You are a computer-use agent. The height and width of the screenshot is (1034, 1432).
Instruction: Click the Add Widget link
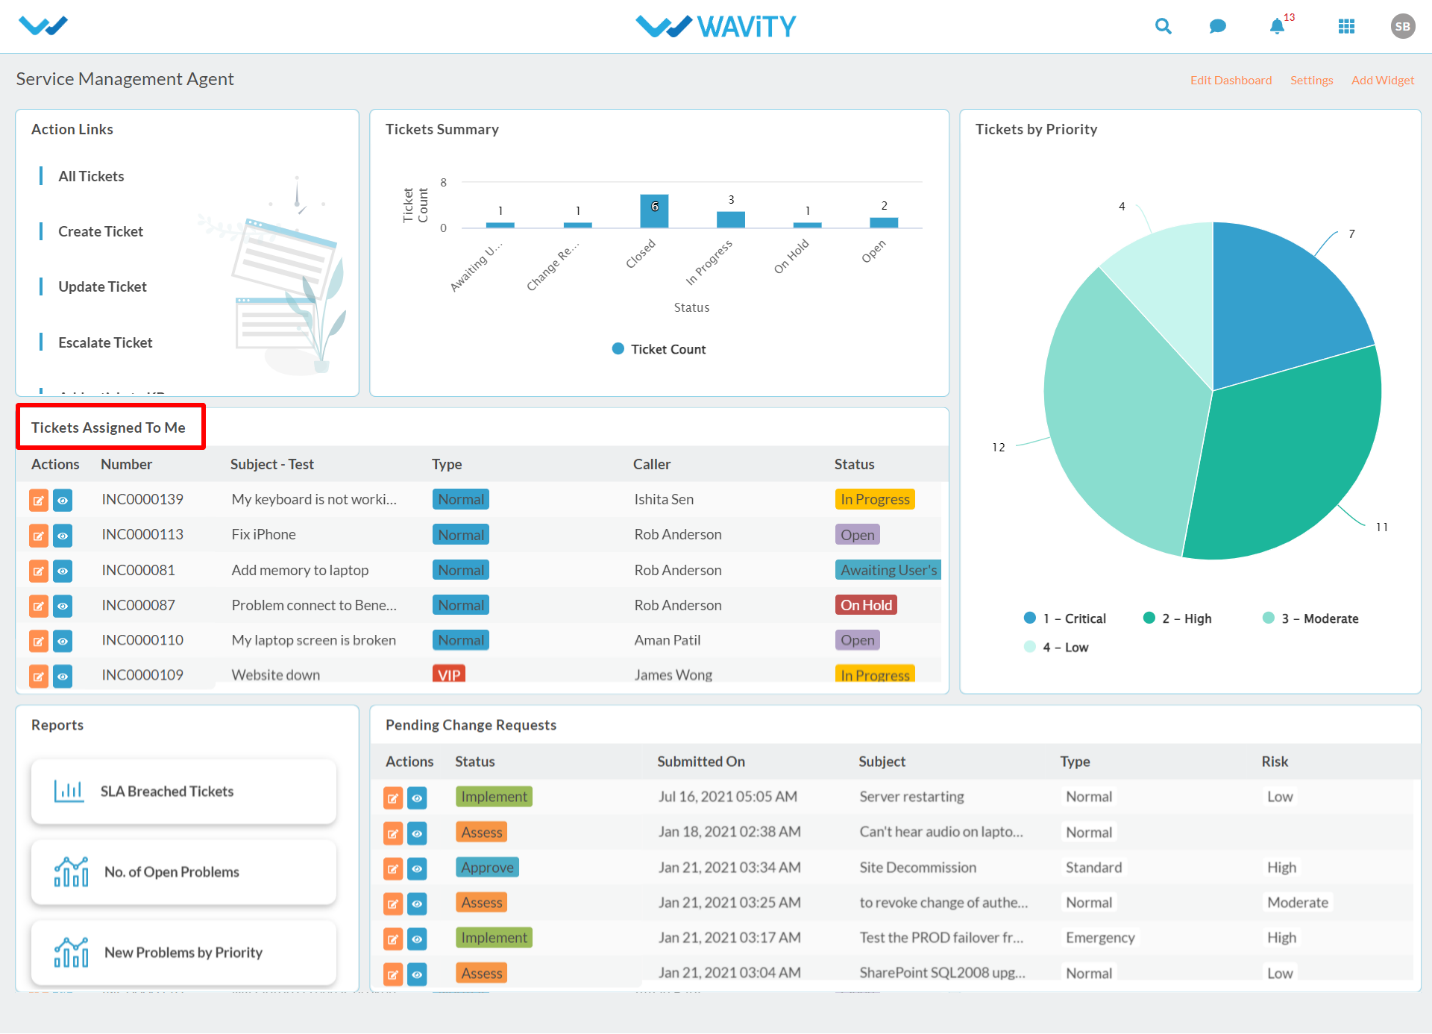click(x=1382, y=80)
